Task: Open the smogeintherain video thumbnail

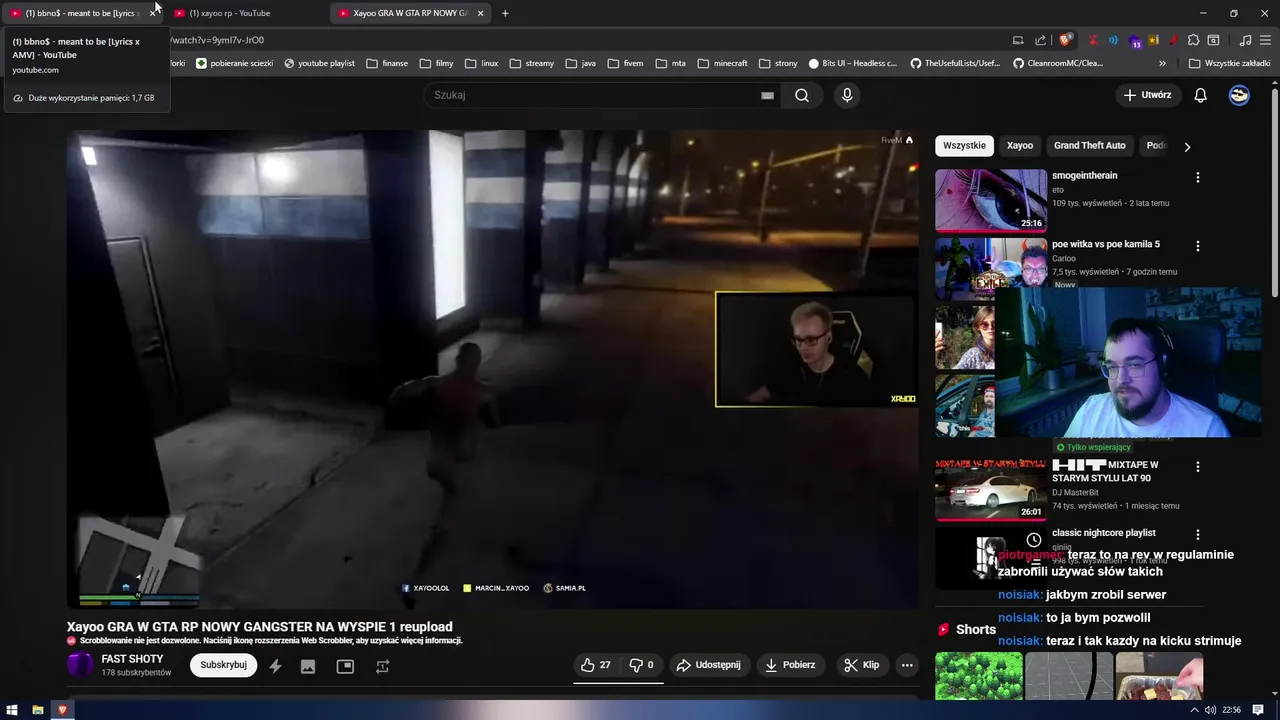Action: click(991, 200)
